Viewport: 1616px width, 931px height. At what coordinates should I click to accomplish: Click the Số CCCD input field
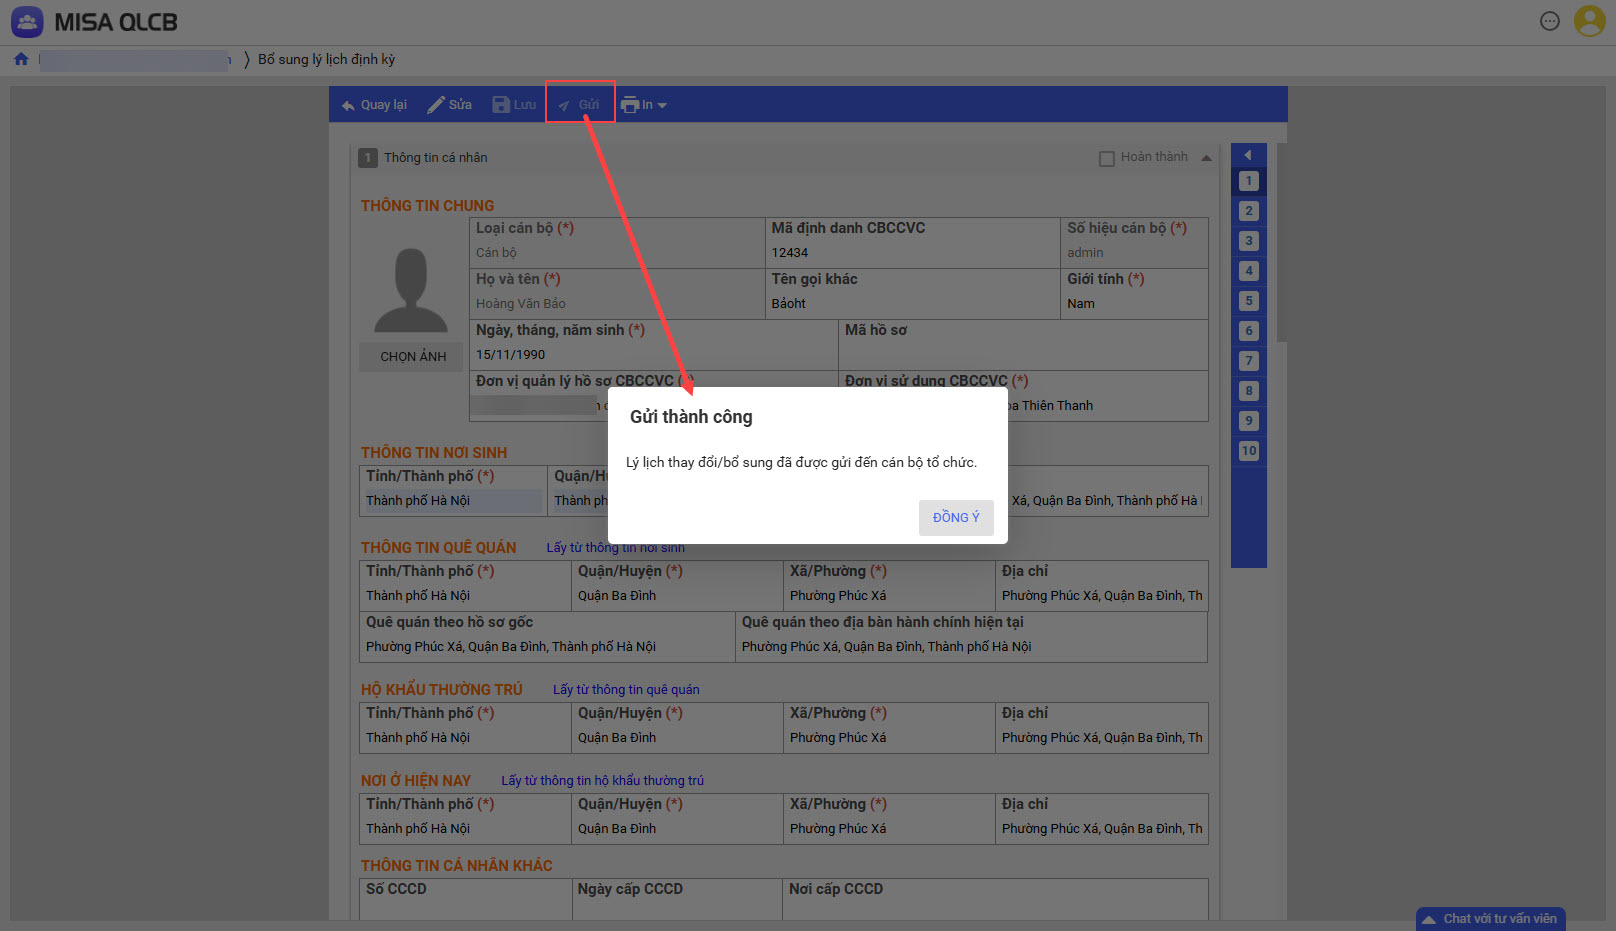tap(465, 908)
